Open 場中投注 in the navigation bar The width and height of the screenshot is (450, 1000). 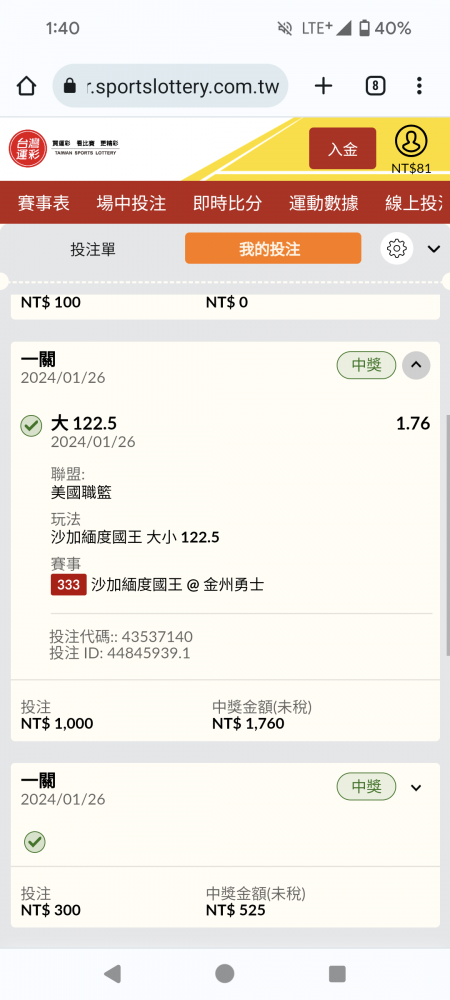pos(131,203)
